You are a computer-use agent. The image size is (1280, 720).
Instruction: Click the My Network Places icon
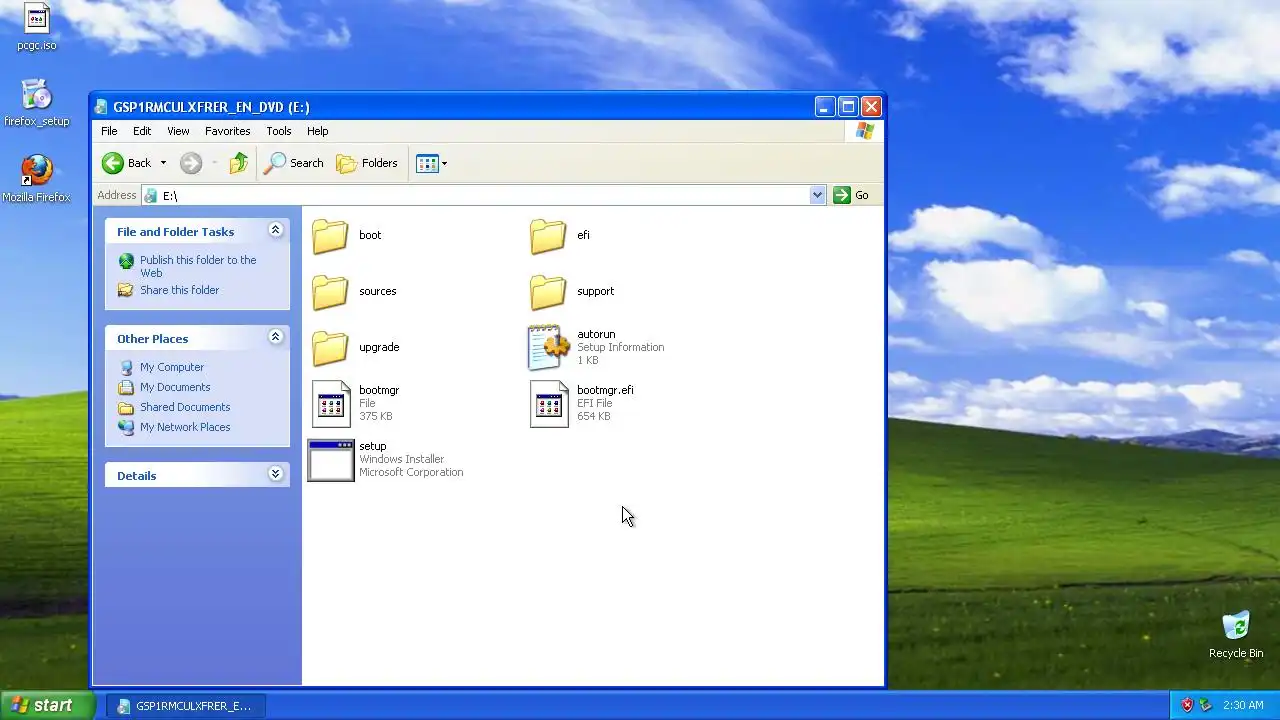[x=126, y=427]
